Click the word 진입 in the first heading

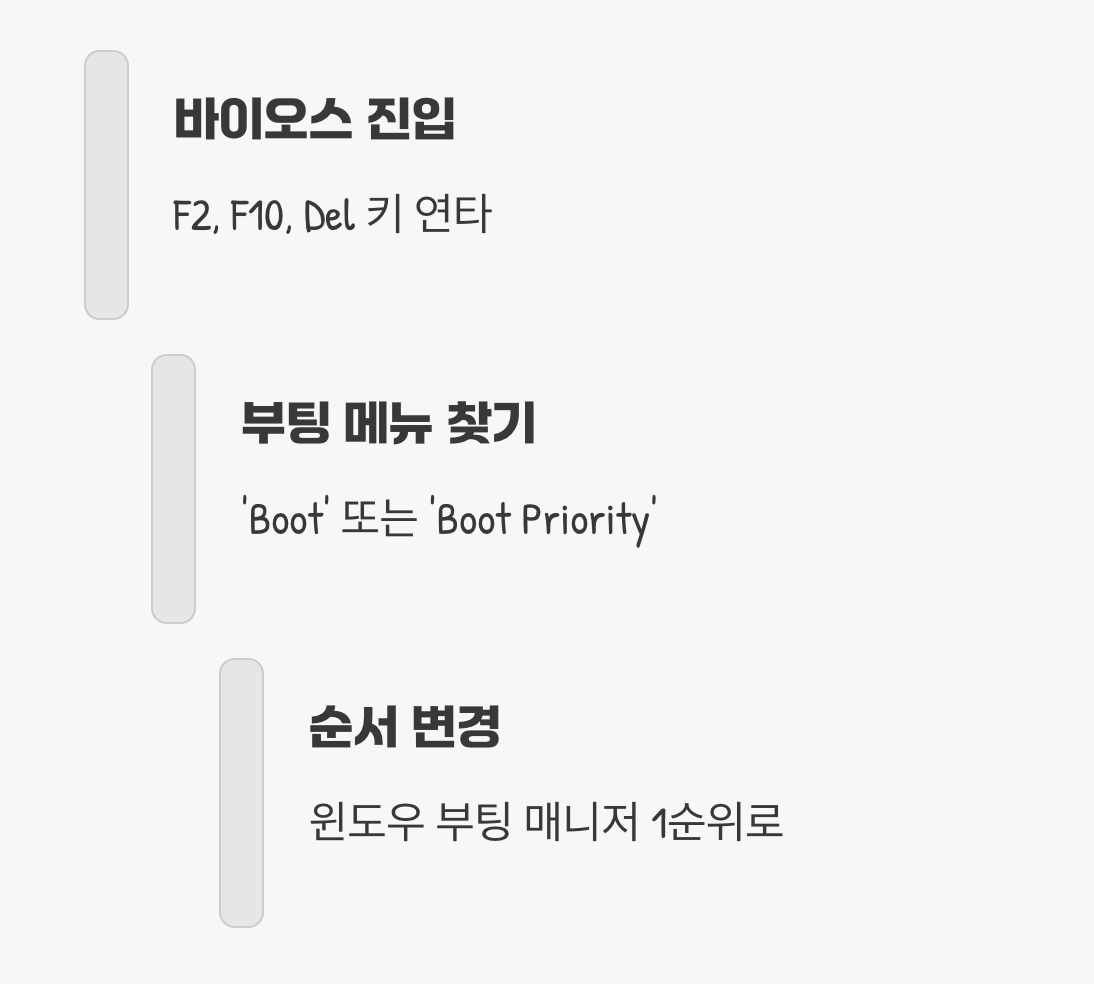[411, 119]
